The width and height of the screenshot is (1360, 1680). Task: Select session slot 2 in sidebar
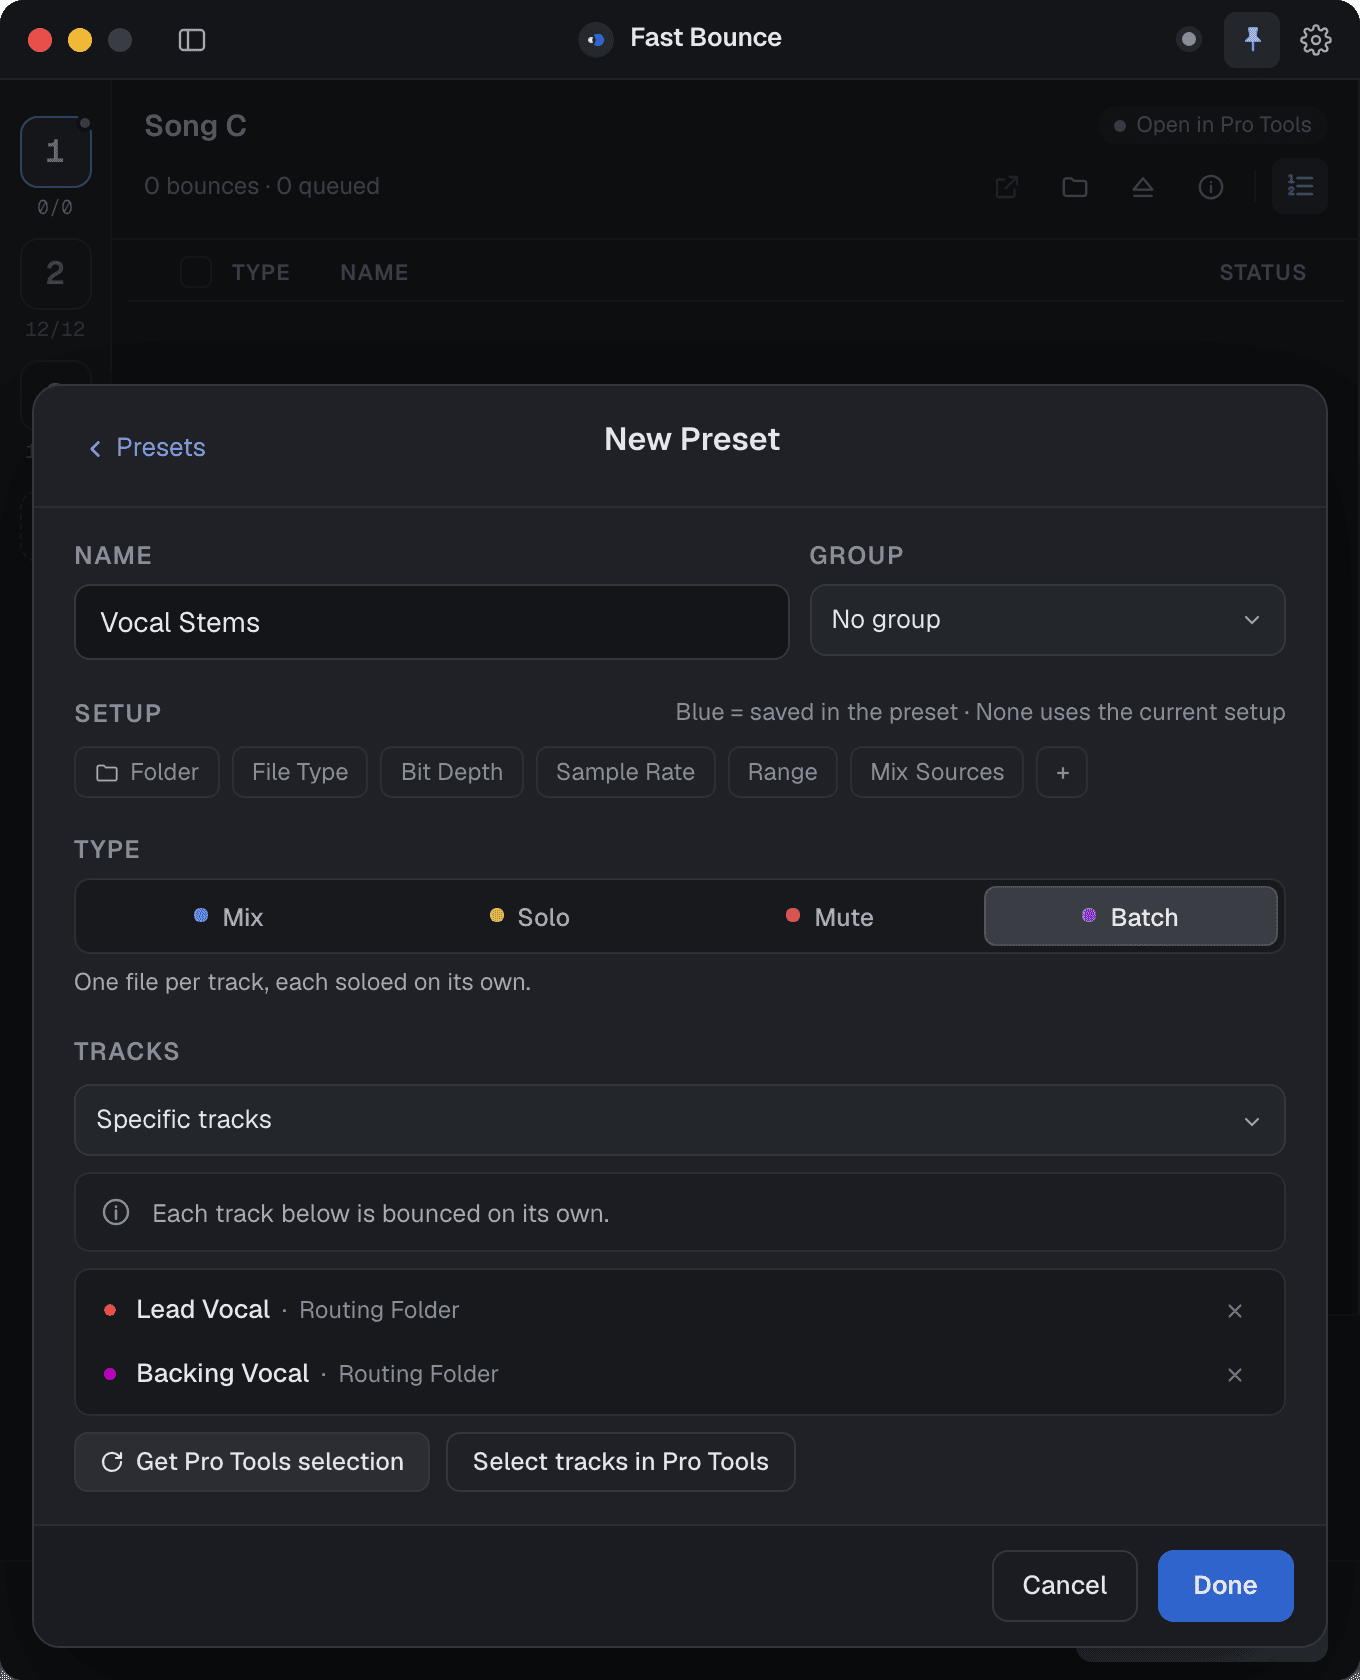click(56, 274)
